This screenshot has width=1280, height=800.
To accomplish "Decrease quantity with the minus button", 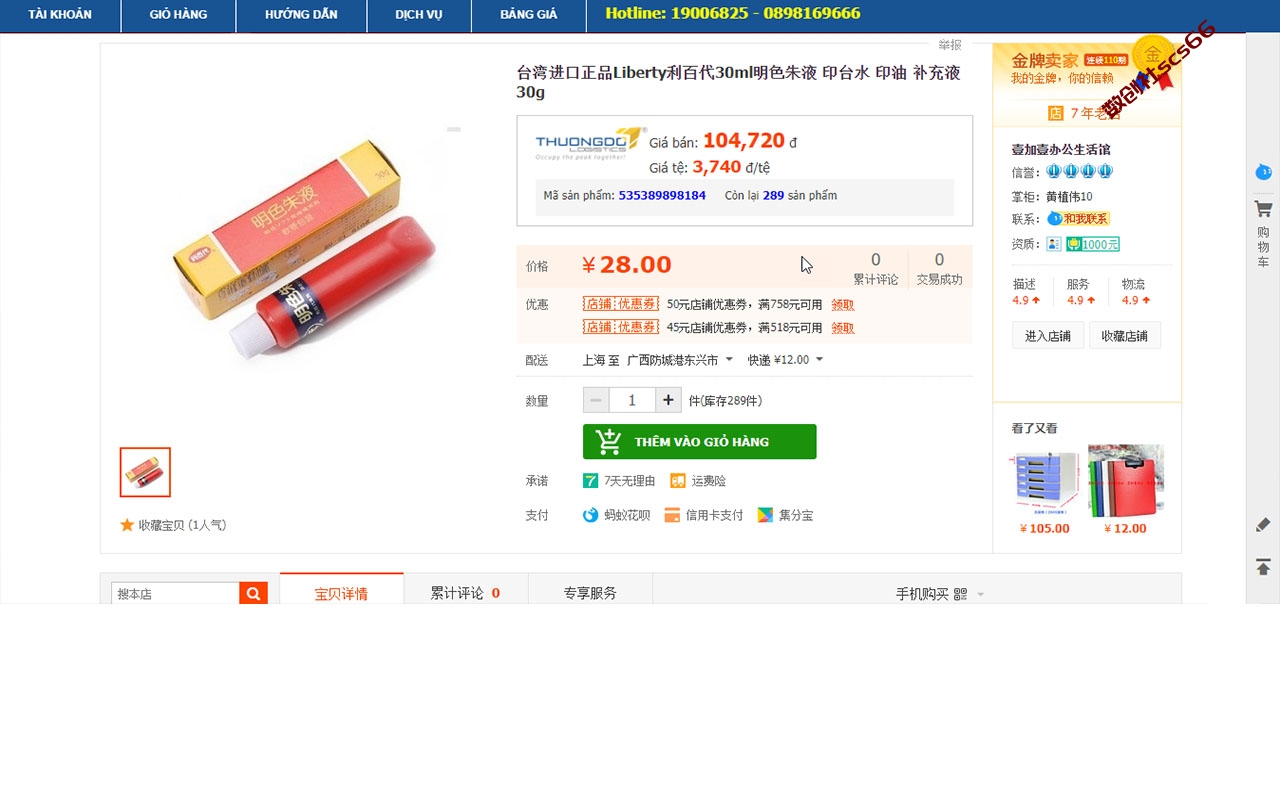I will pyautogui.click(x=596, y=400).
